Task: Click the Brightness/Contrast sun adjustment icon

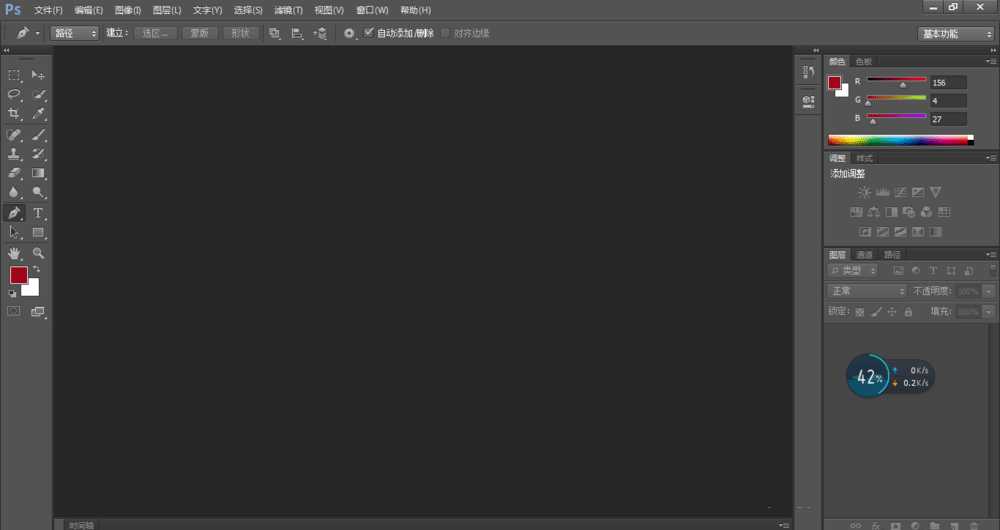Action: [864, 192]
